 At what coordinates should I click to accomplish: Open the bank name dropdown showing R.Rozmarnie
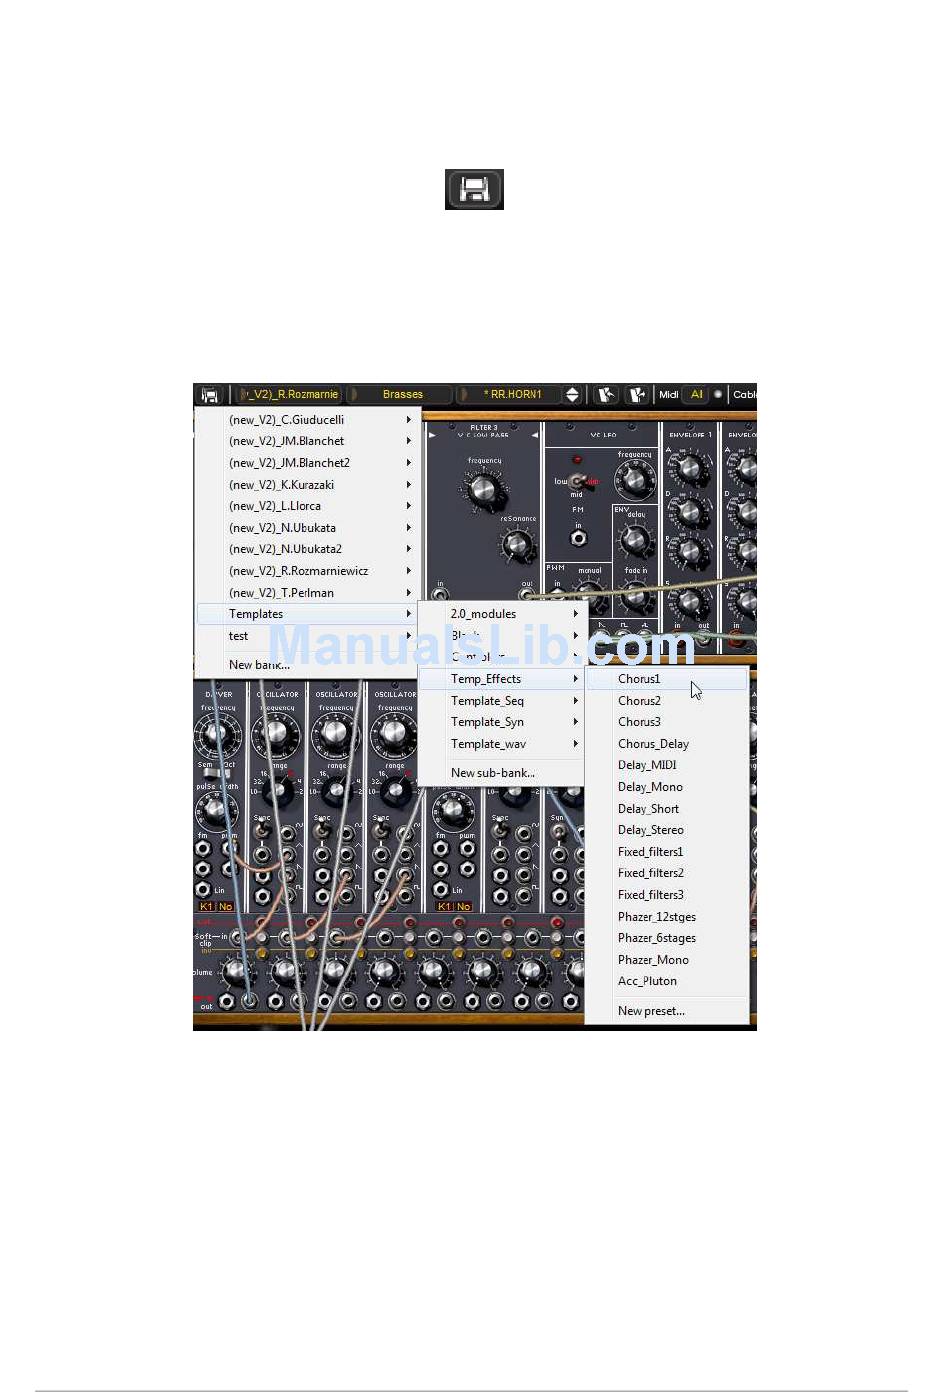point(291,395)
